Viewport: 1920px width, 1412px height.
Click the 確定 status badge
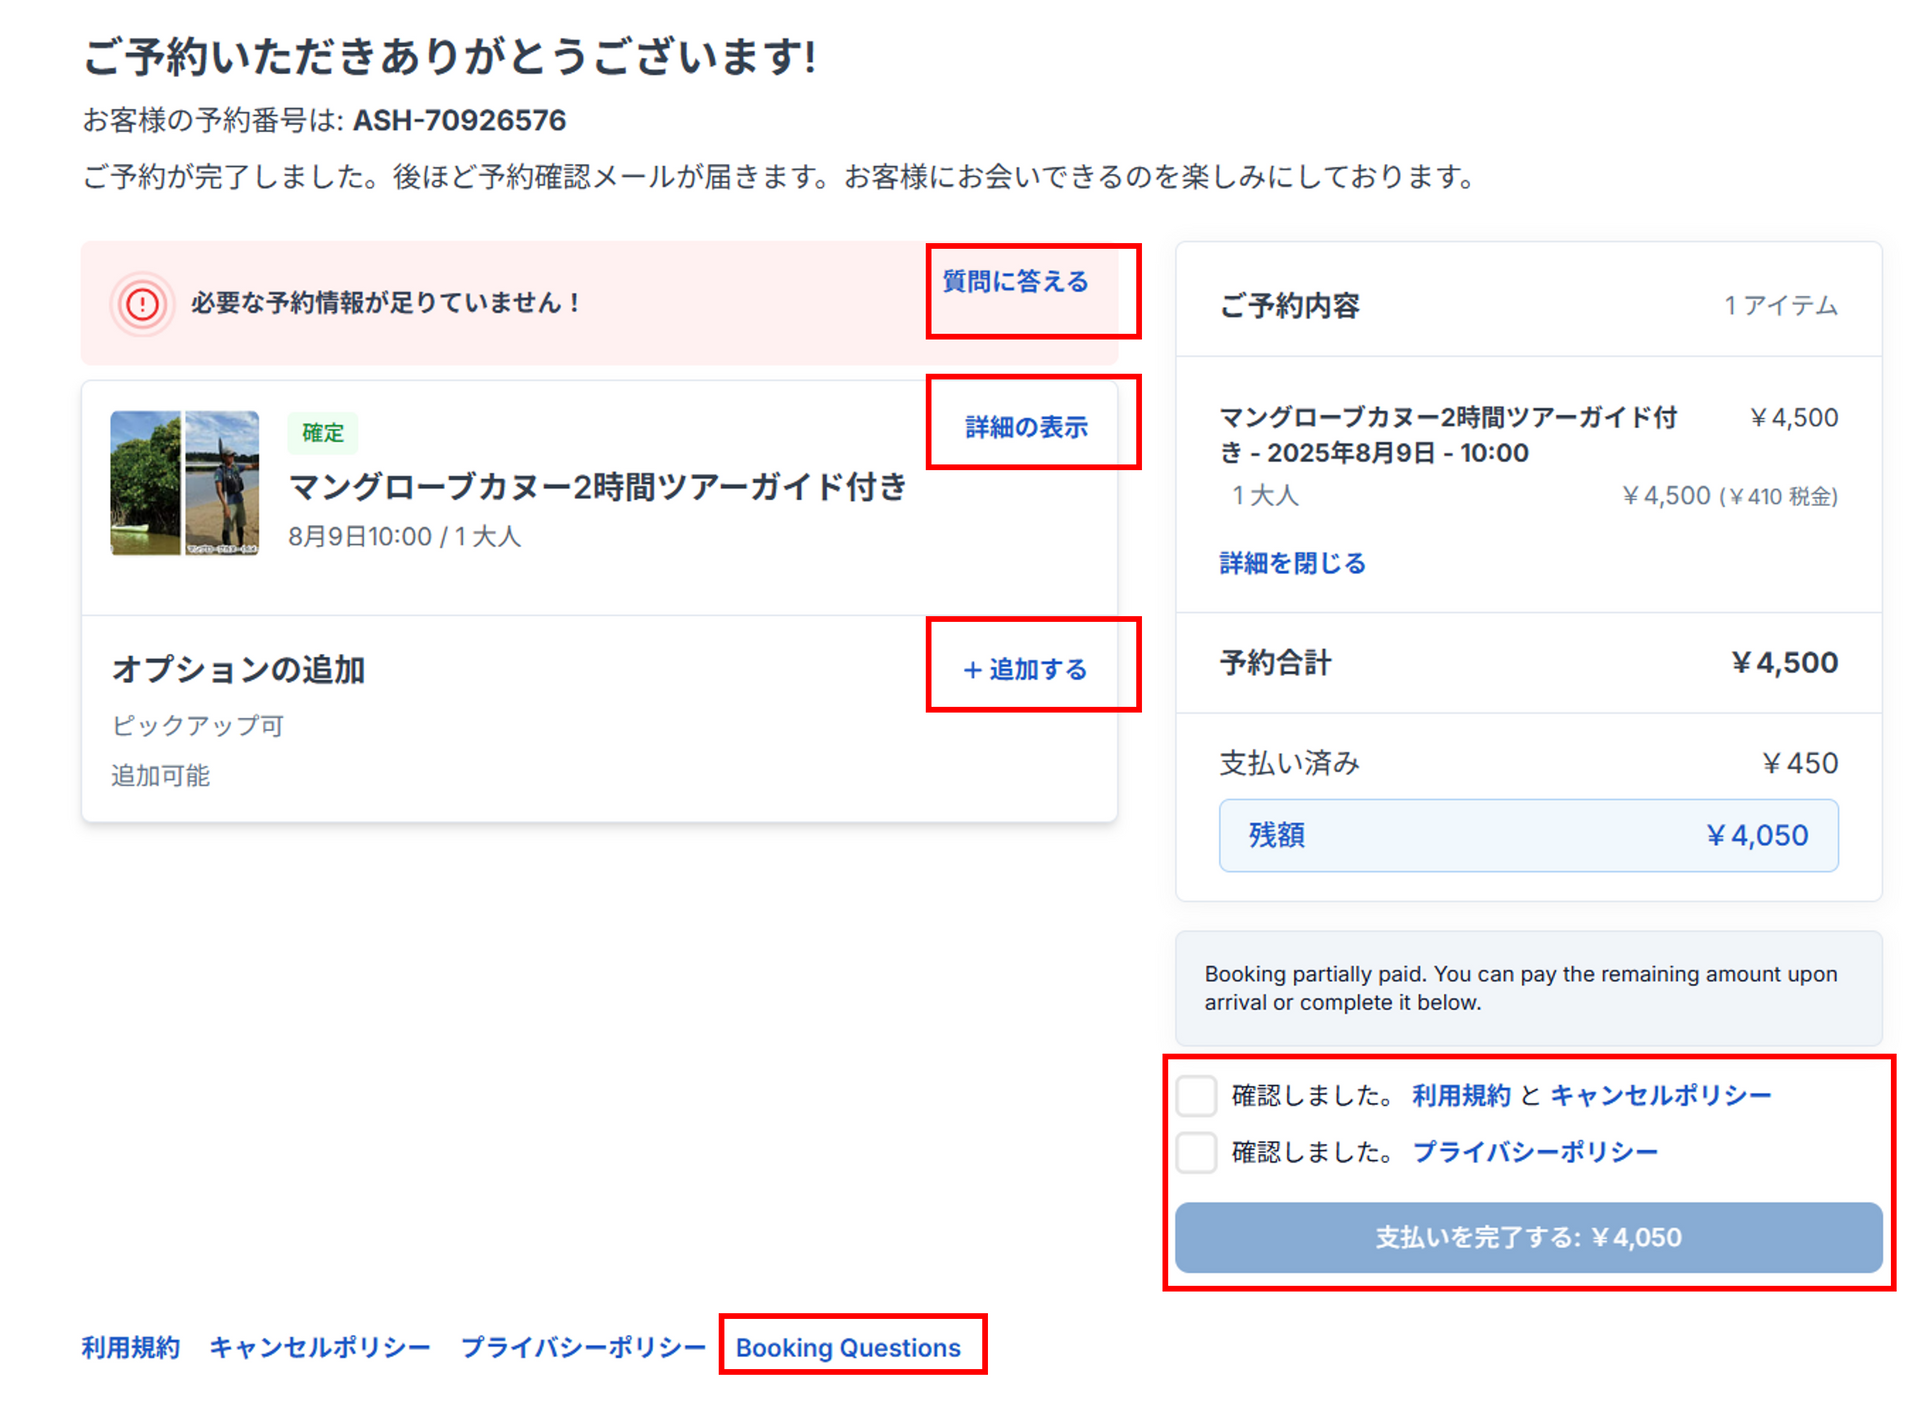(x=322, y=433)
